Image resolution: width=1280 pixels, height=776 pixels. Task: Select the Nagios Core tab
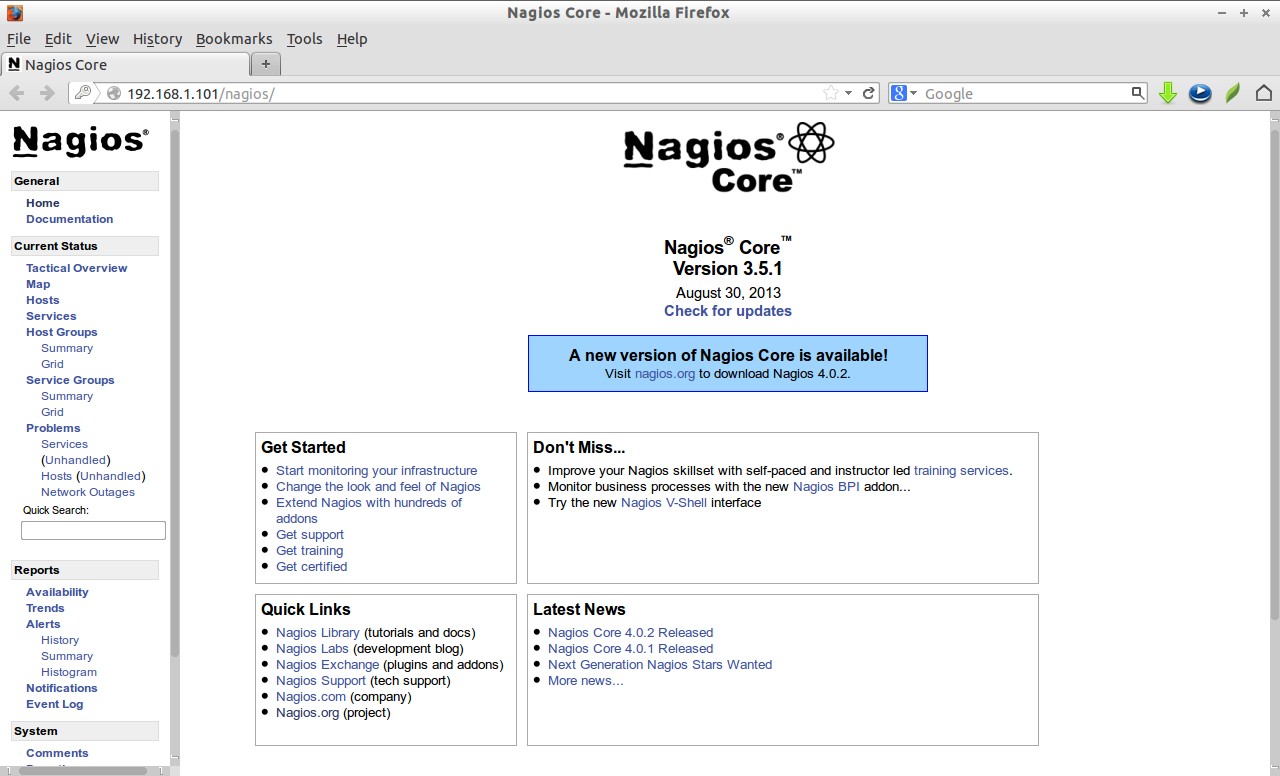tap(125, 64)
